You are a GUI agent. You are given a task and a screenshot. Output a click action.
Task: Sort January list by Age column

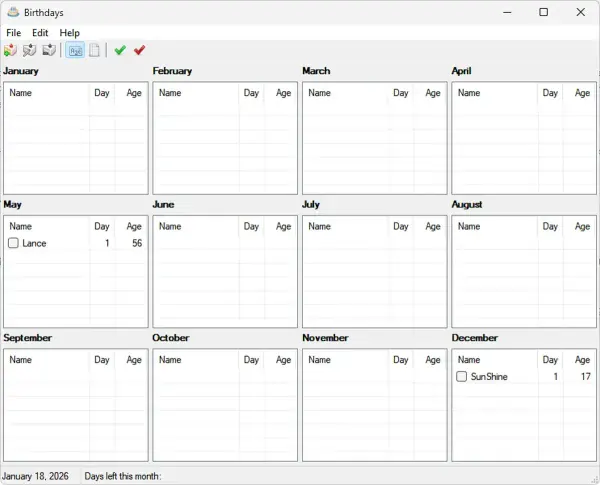coord(131,93)
